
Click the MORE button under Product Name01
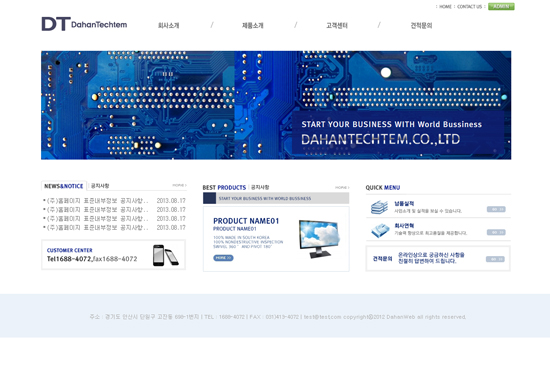pyautogui.click(x=223, y=258)
